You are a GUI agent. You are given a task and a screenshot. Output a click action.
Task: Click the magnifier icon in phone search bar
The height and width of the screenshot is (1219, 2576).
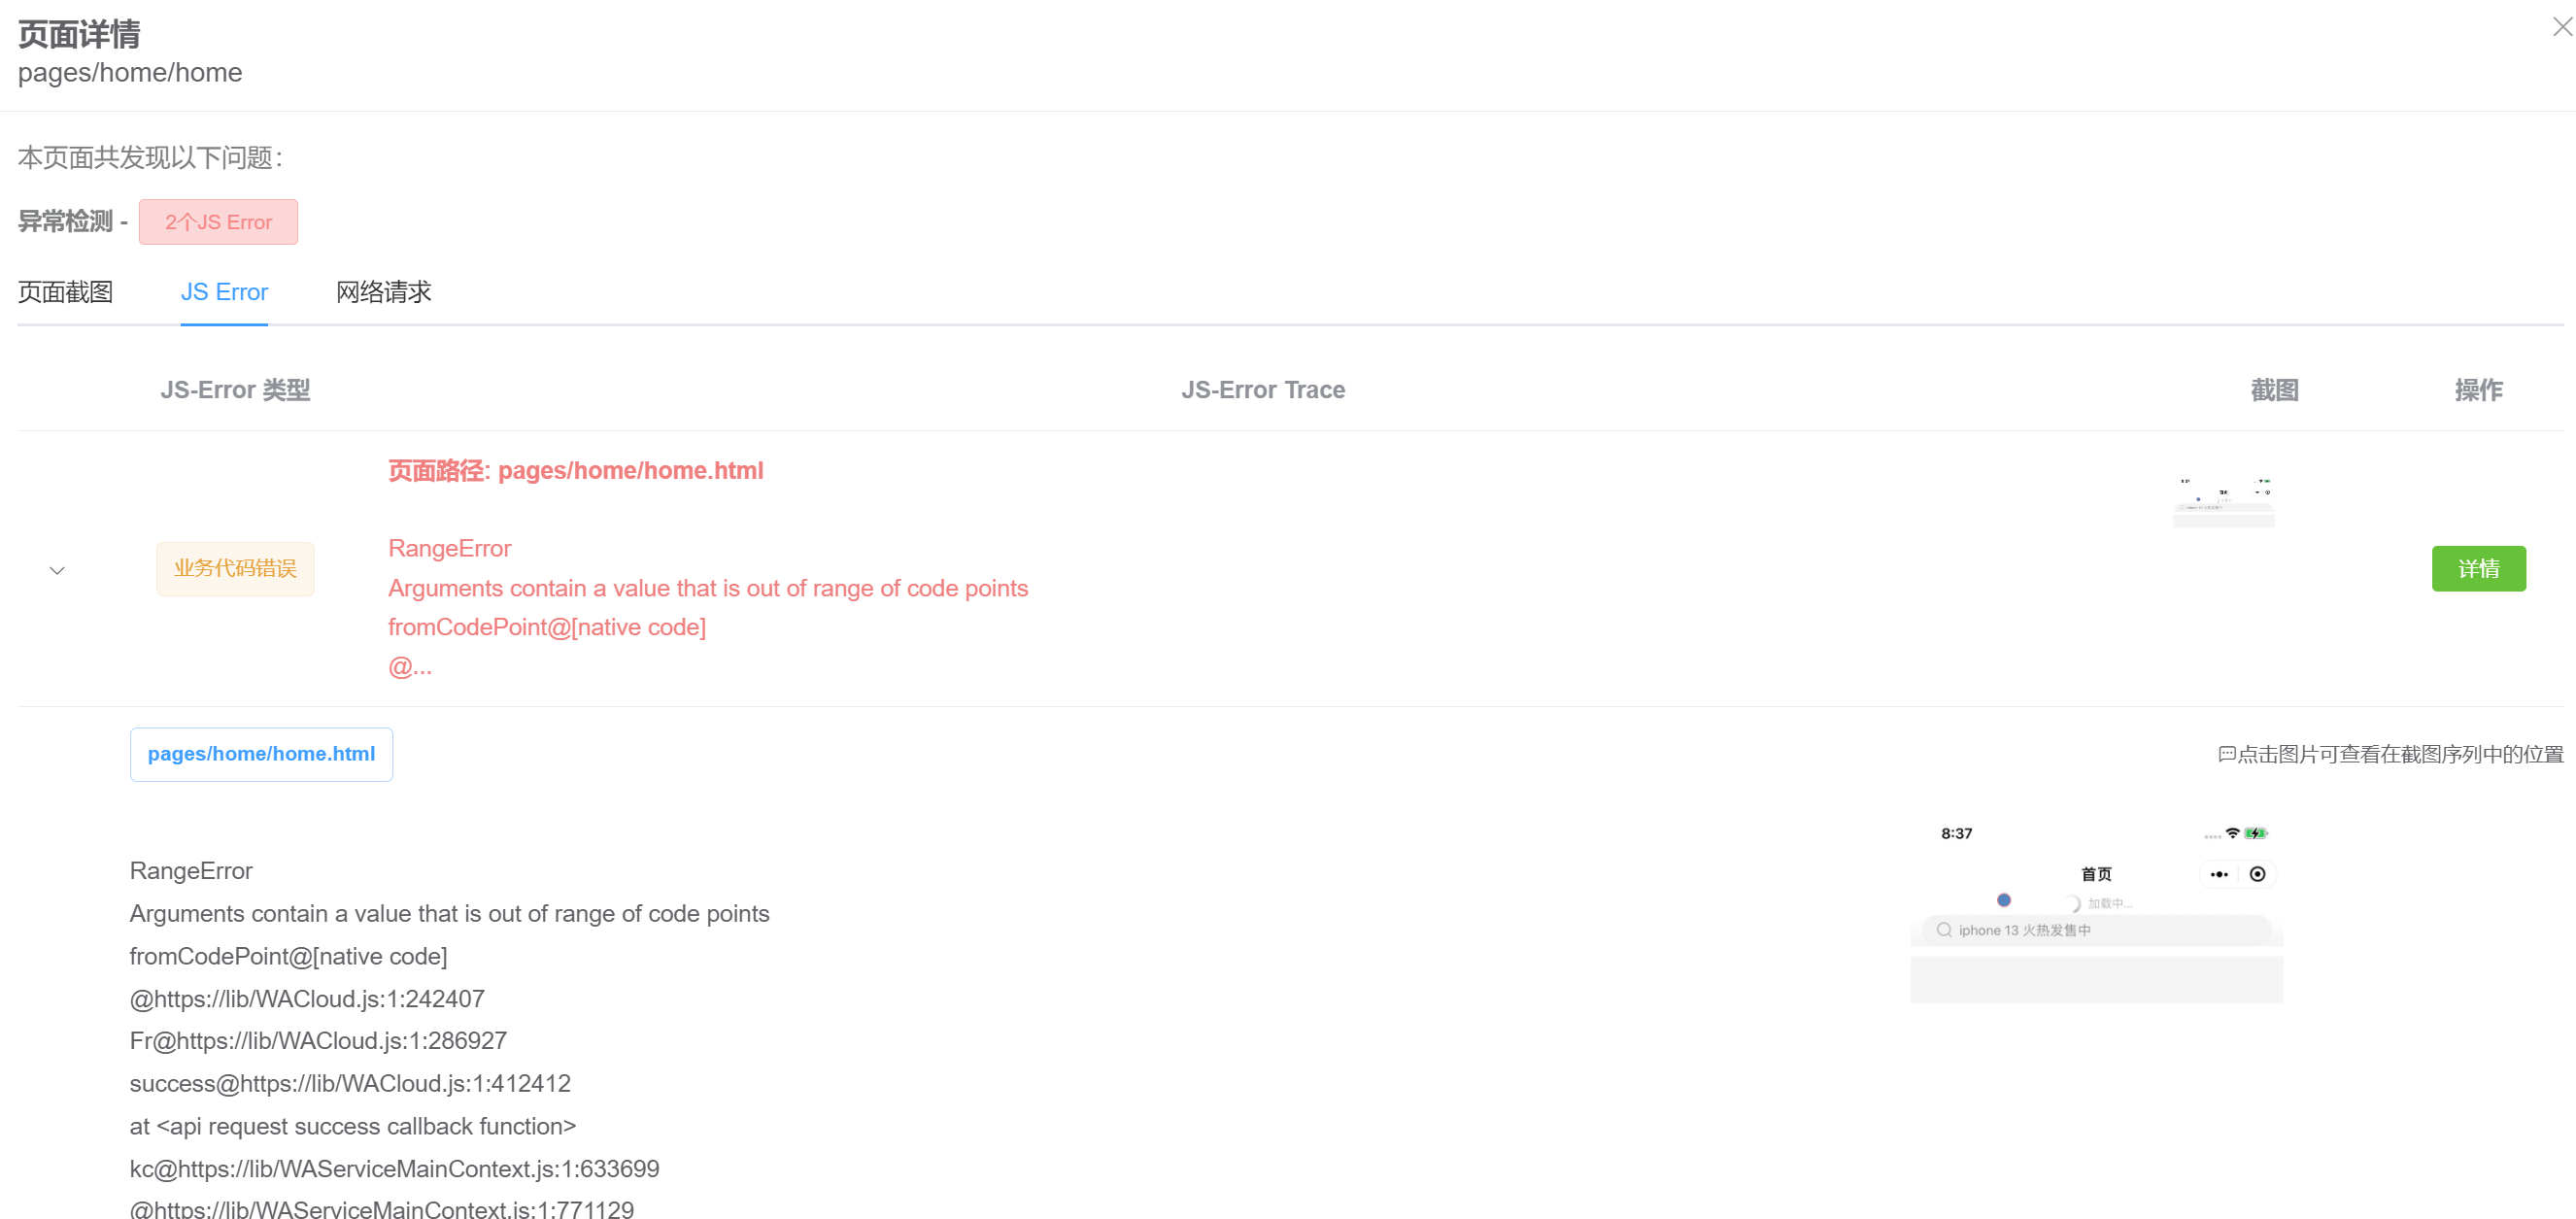(1943, 930)
